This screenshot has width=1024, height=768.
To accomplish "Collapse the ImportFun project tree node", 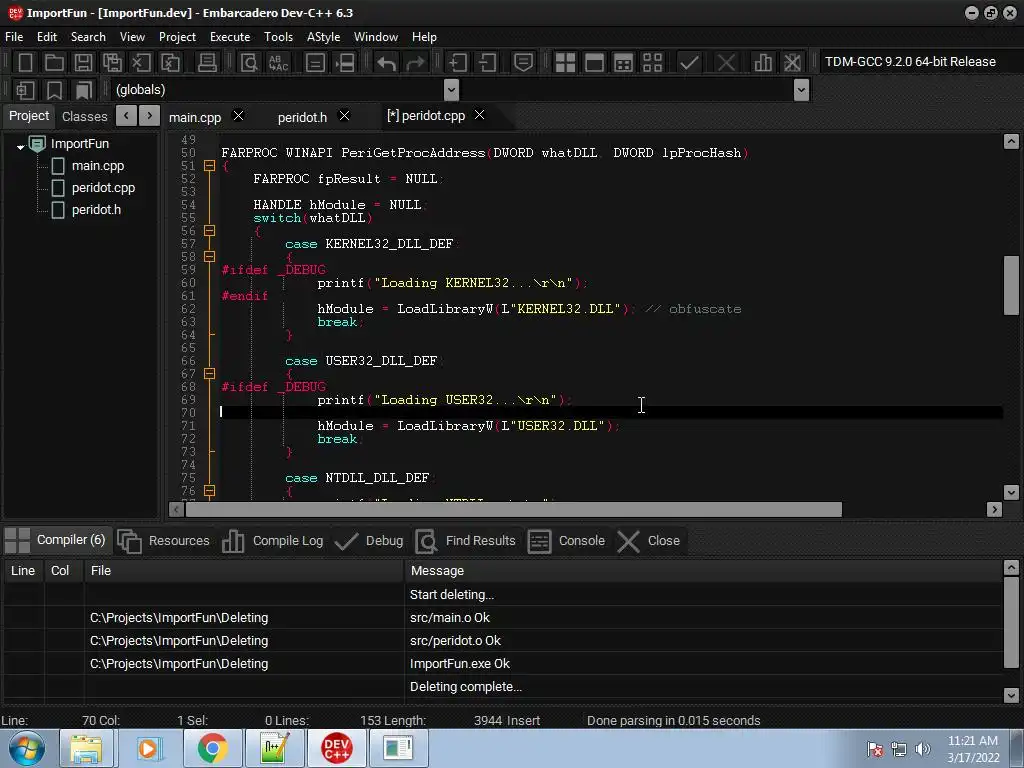I will [20, 147].
